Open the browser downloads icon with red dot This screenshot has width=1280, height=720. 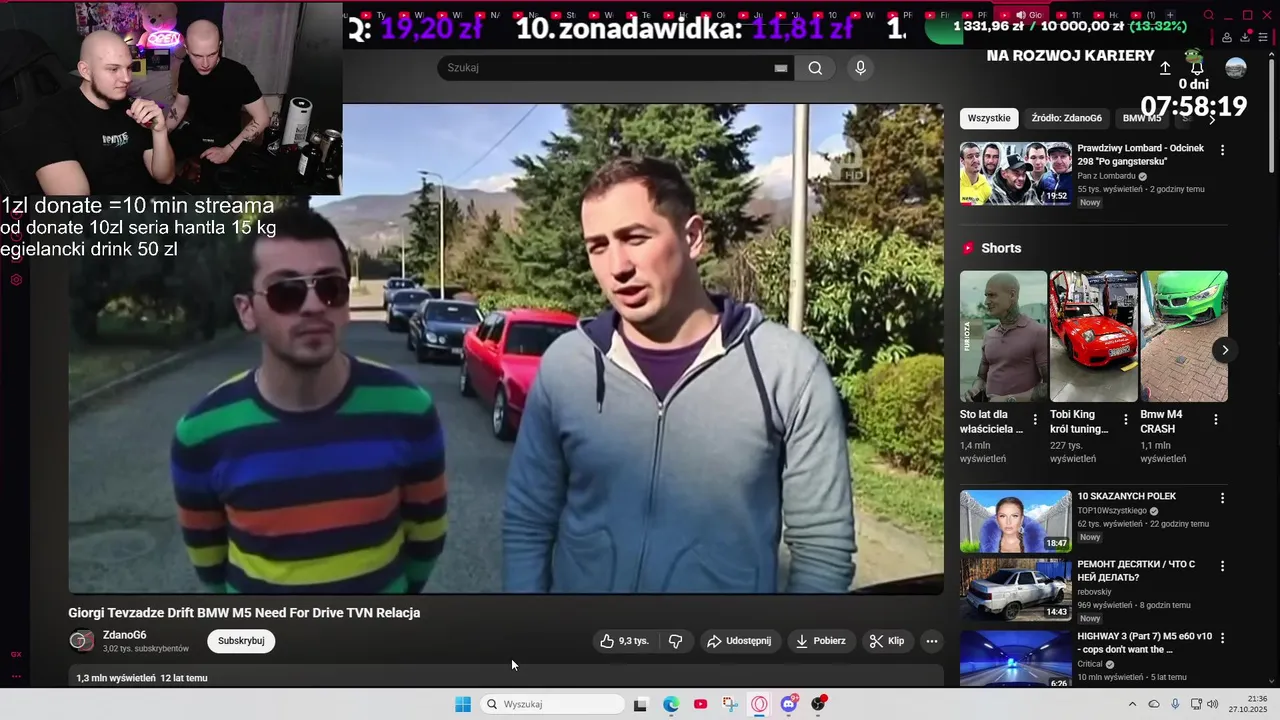click(x=1246, y=37)
